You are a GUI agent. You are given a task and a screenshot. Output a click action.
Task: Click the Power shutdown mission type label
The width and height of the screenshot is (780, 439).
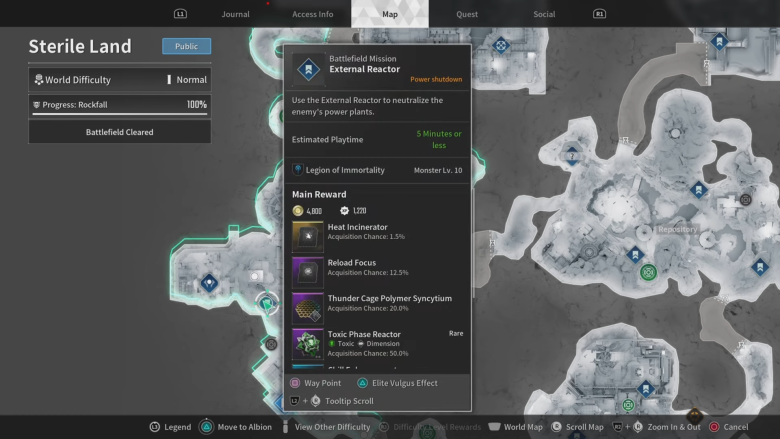click(436, 79)
